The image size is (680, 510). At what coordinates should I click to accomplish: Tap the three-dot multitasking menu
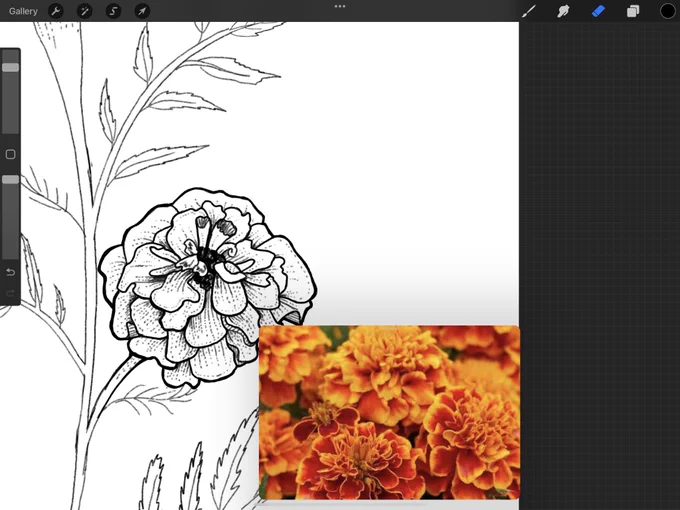pyautogui.click(x=340, y=7)
